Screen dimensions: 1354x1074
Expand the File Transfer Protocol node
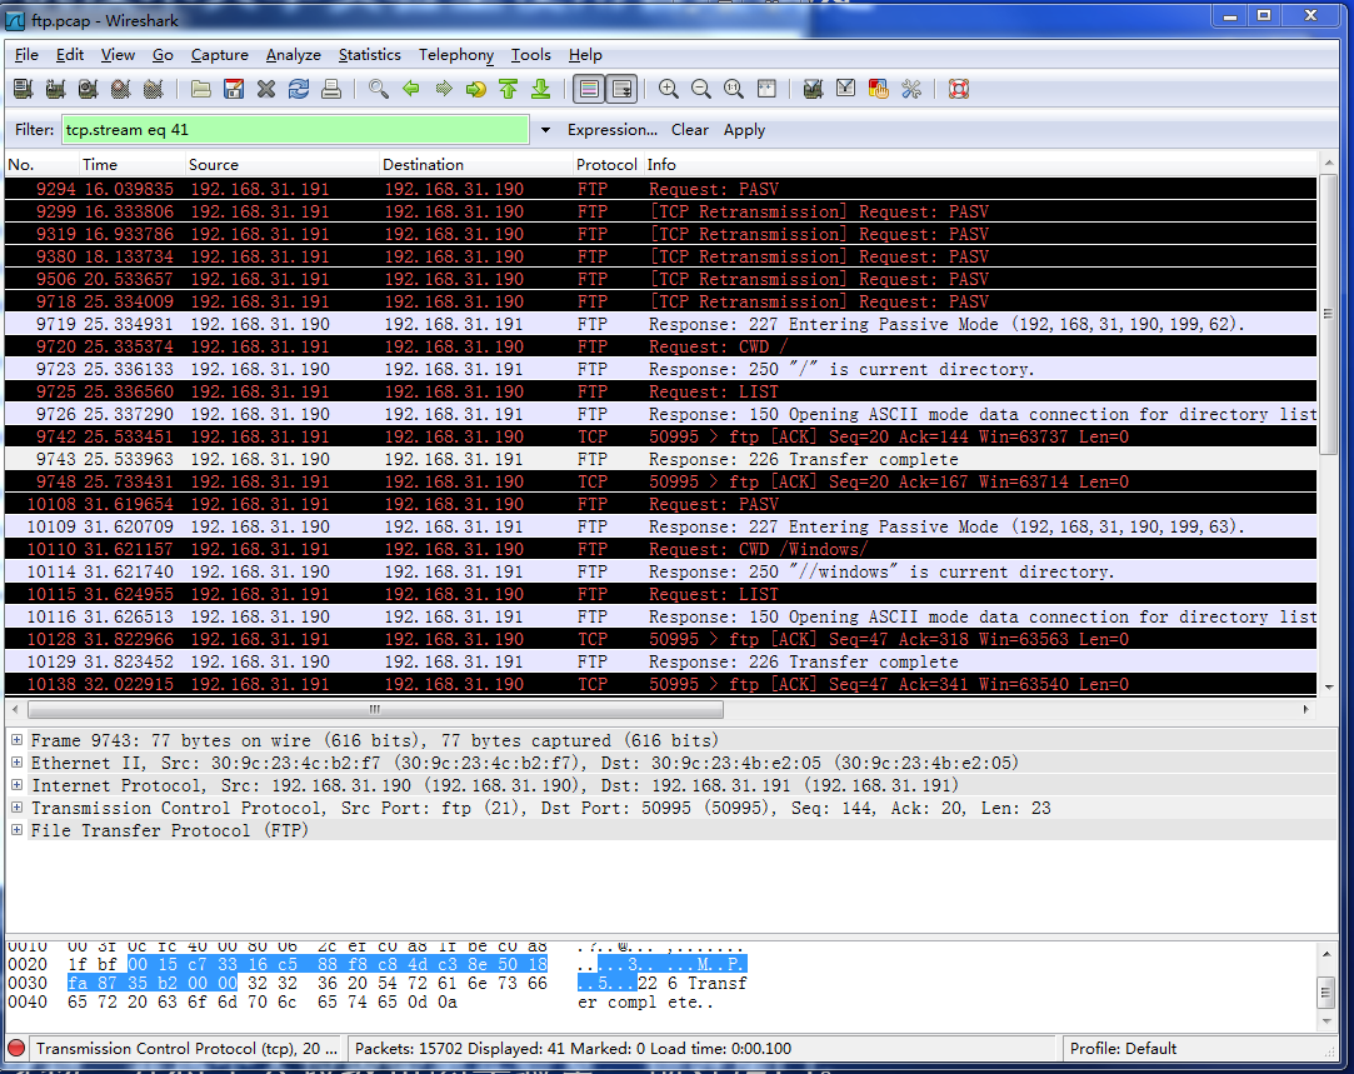[17, 830]
